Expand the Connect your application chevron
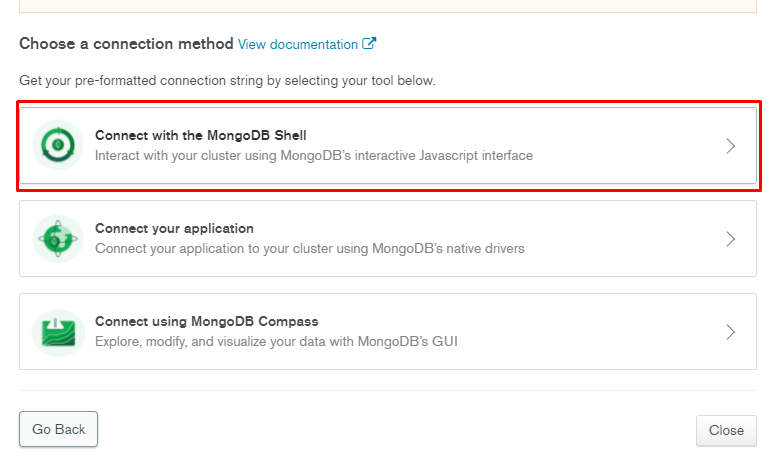This screenshot has height=473, width=770. (x=731, y=239)
